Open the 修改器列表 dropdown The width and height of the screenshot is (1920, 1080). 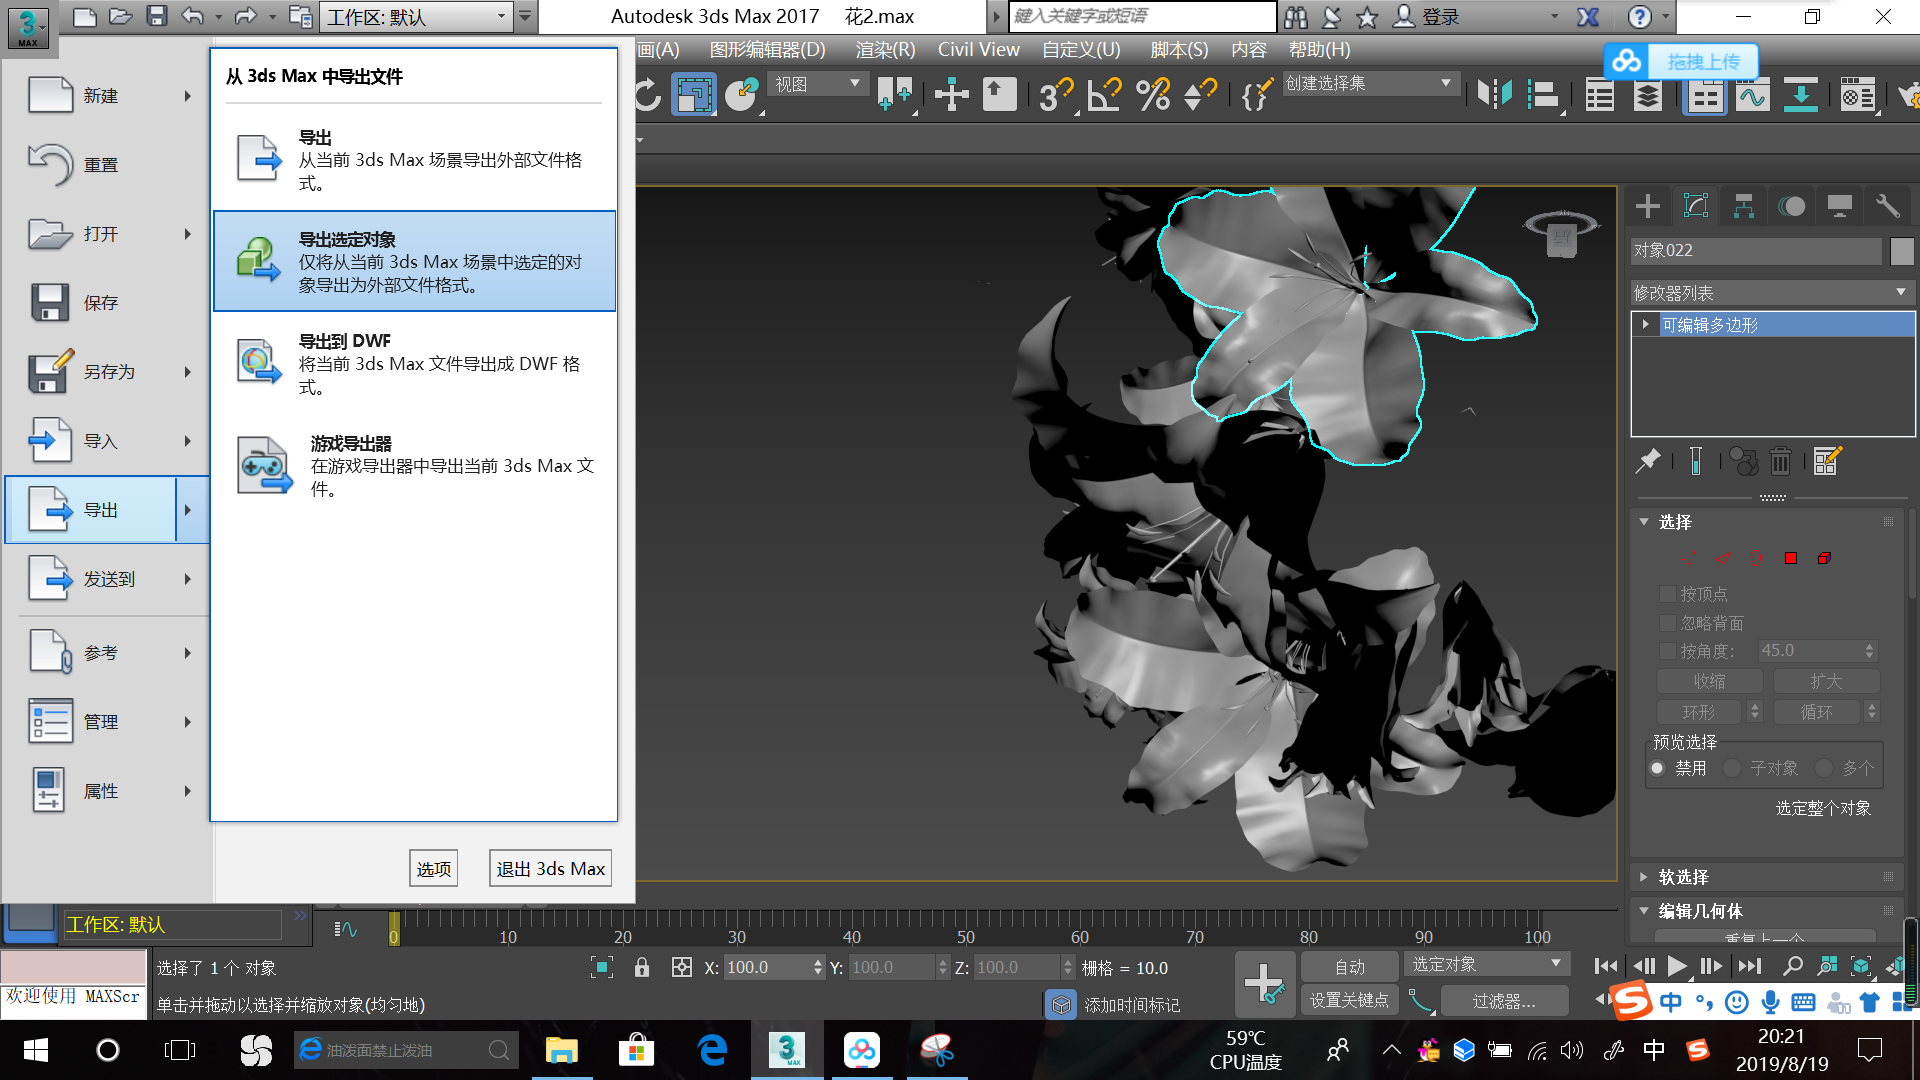pyautogui.click(x=1901, y=291)
